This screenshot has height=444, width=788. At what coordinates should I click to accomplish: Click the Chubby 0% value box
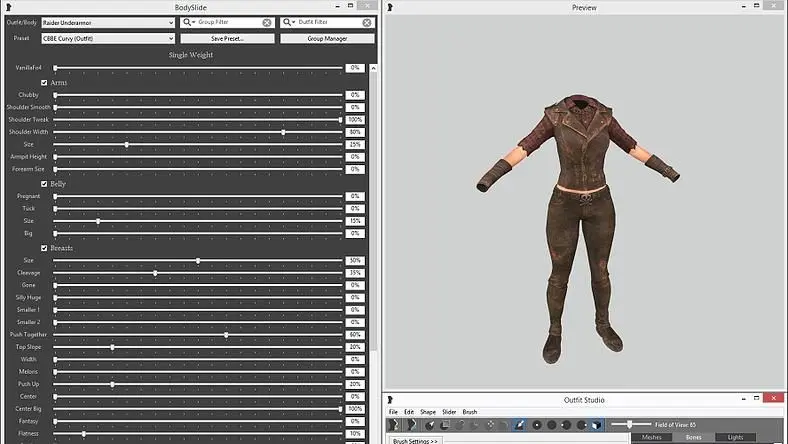pyautogui.click(x=355, y=95)
